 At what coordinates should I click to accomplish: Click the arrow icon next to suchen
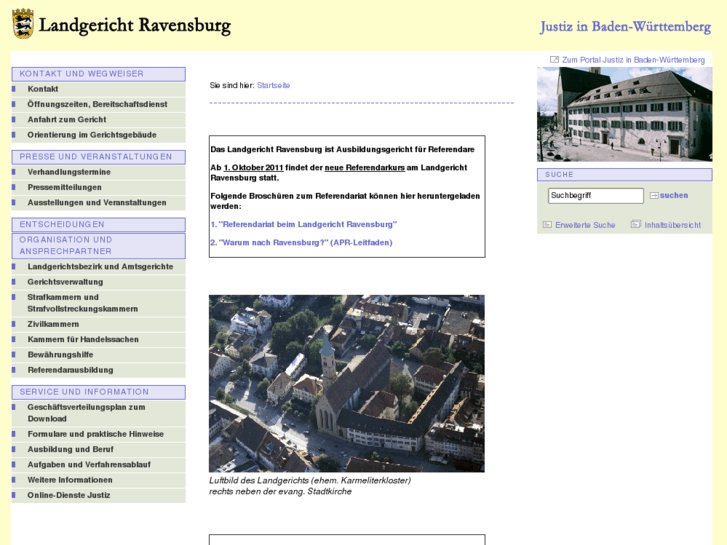click(654, 196)
